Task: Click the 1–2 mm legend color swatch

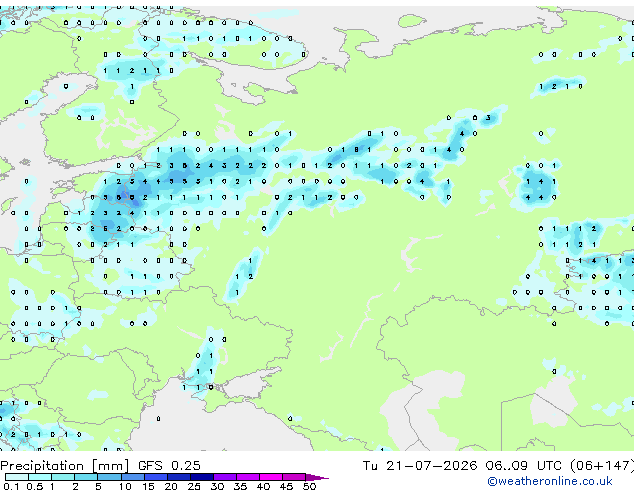Action: tap(63, 477)
